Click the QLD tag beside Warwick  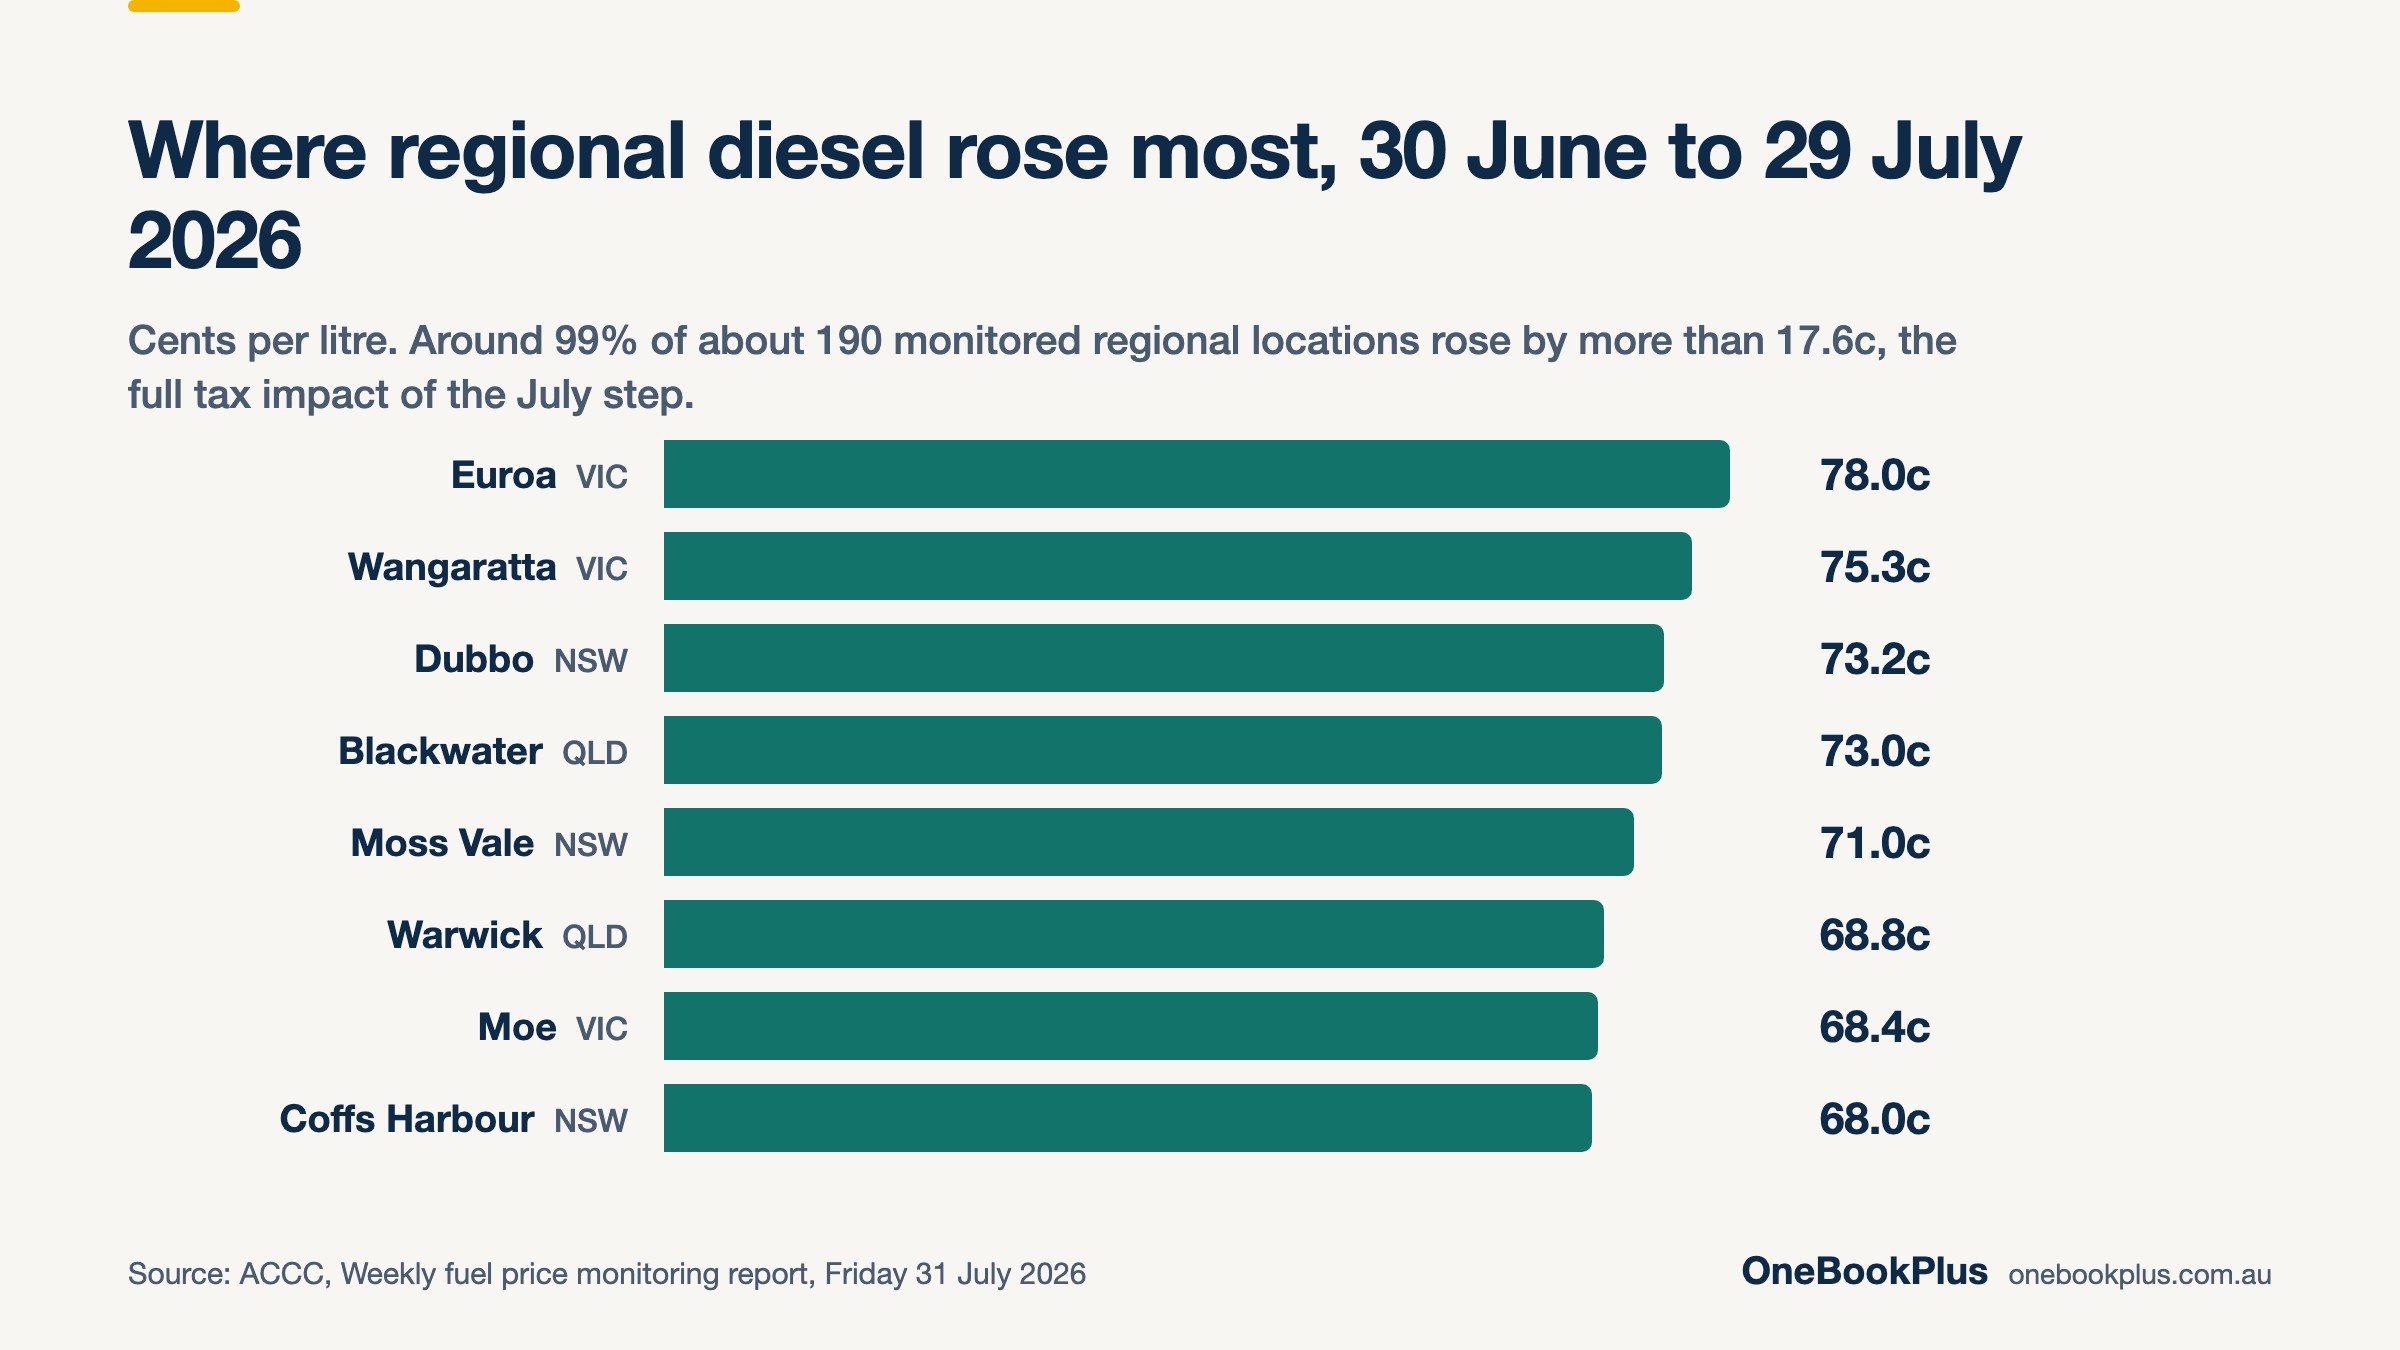(x=595, y=937)
